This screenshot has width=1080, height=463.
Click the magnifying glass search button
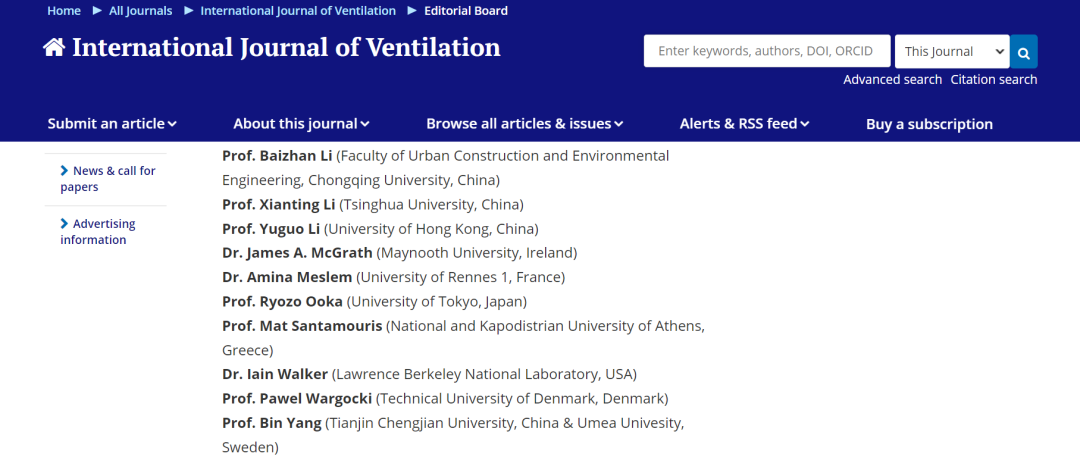[x=1024, y=52]
